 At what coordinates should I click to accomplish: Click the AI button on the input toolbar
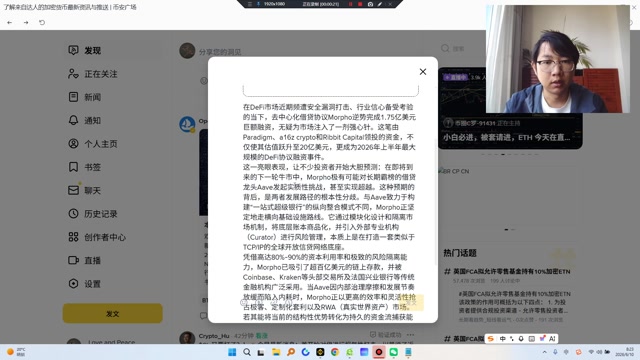coord(552,339)
